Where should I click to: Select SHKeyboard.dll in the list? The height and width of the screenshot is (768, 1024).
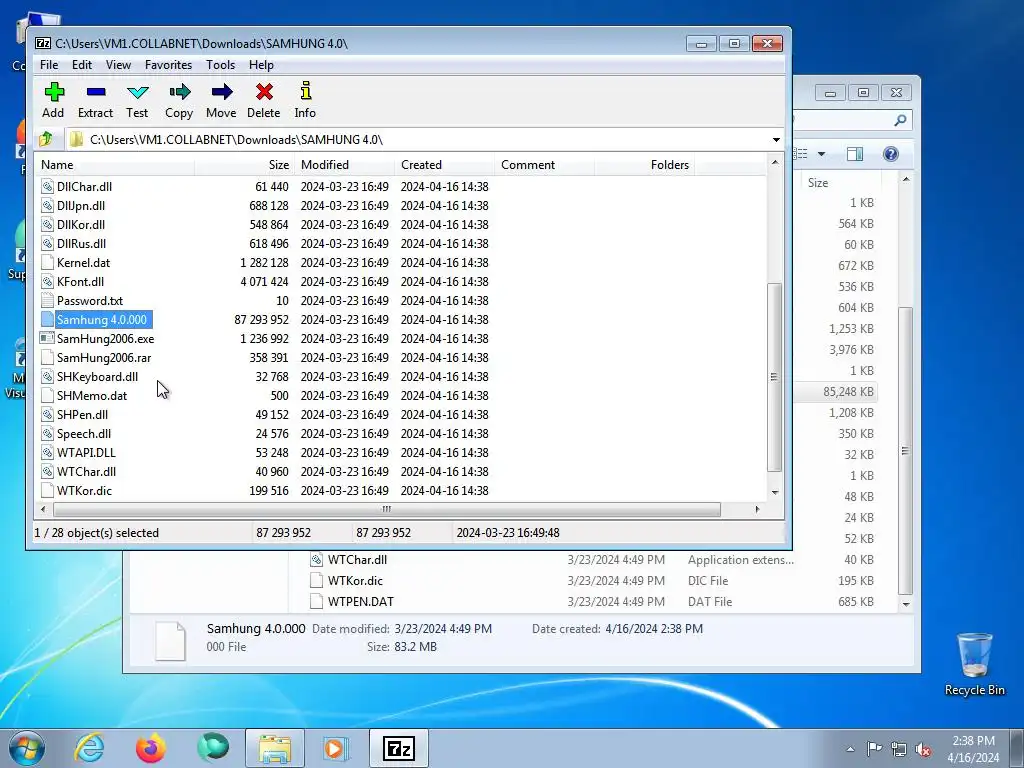[97, 377]
